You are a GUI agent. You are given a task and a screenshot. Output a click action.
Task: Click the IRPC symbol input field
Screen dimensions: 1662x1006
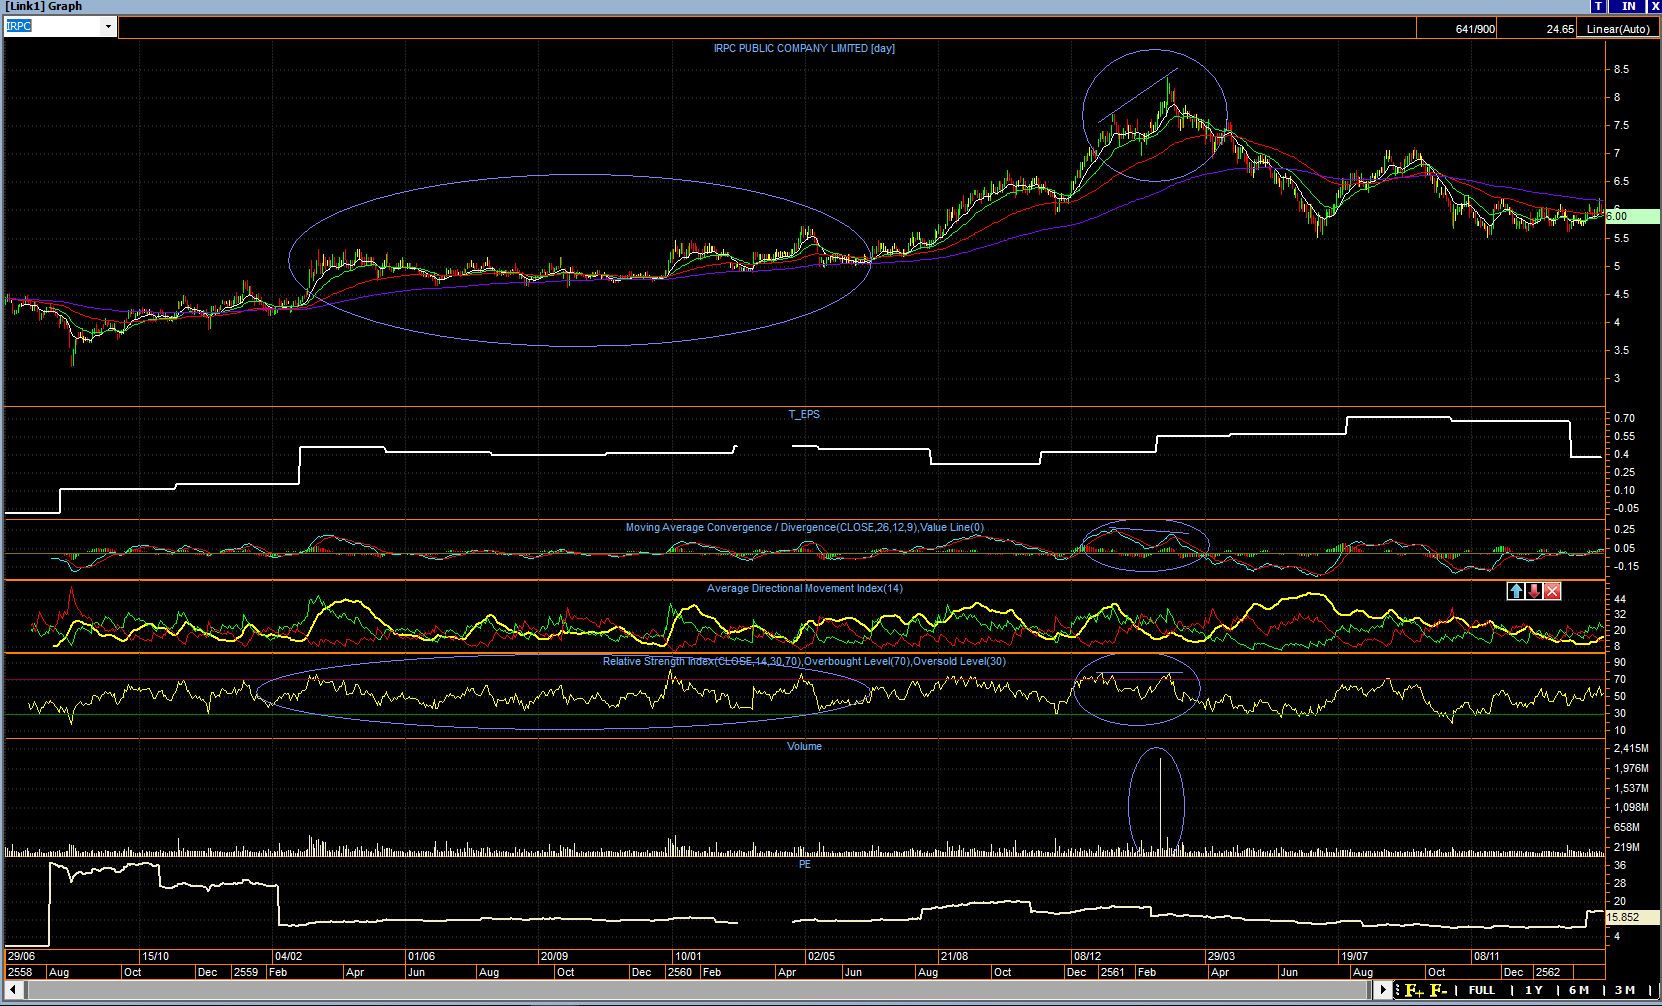click(x=52, y=27)
